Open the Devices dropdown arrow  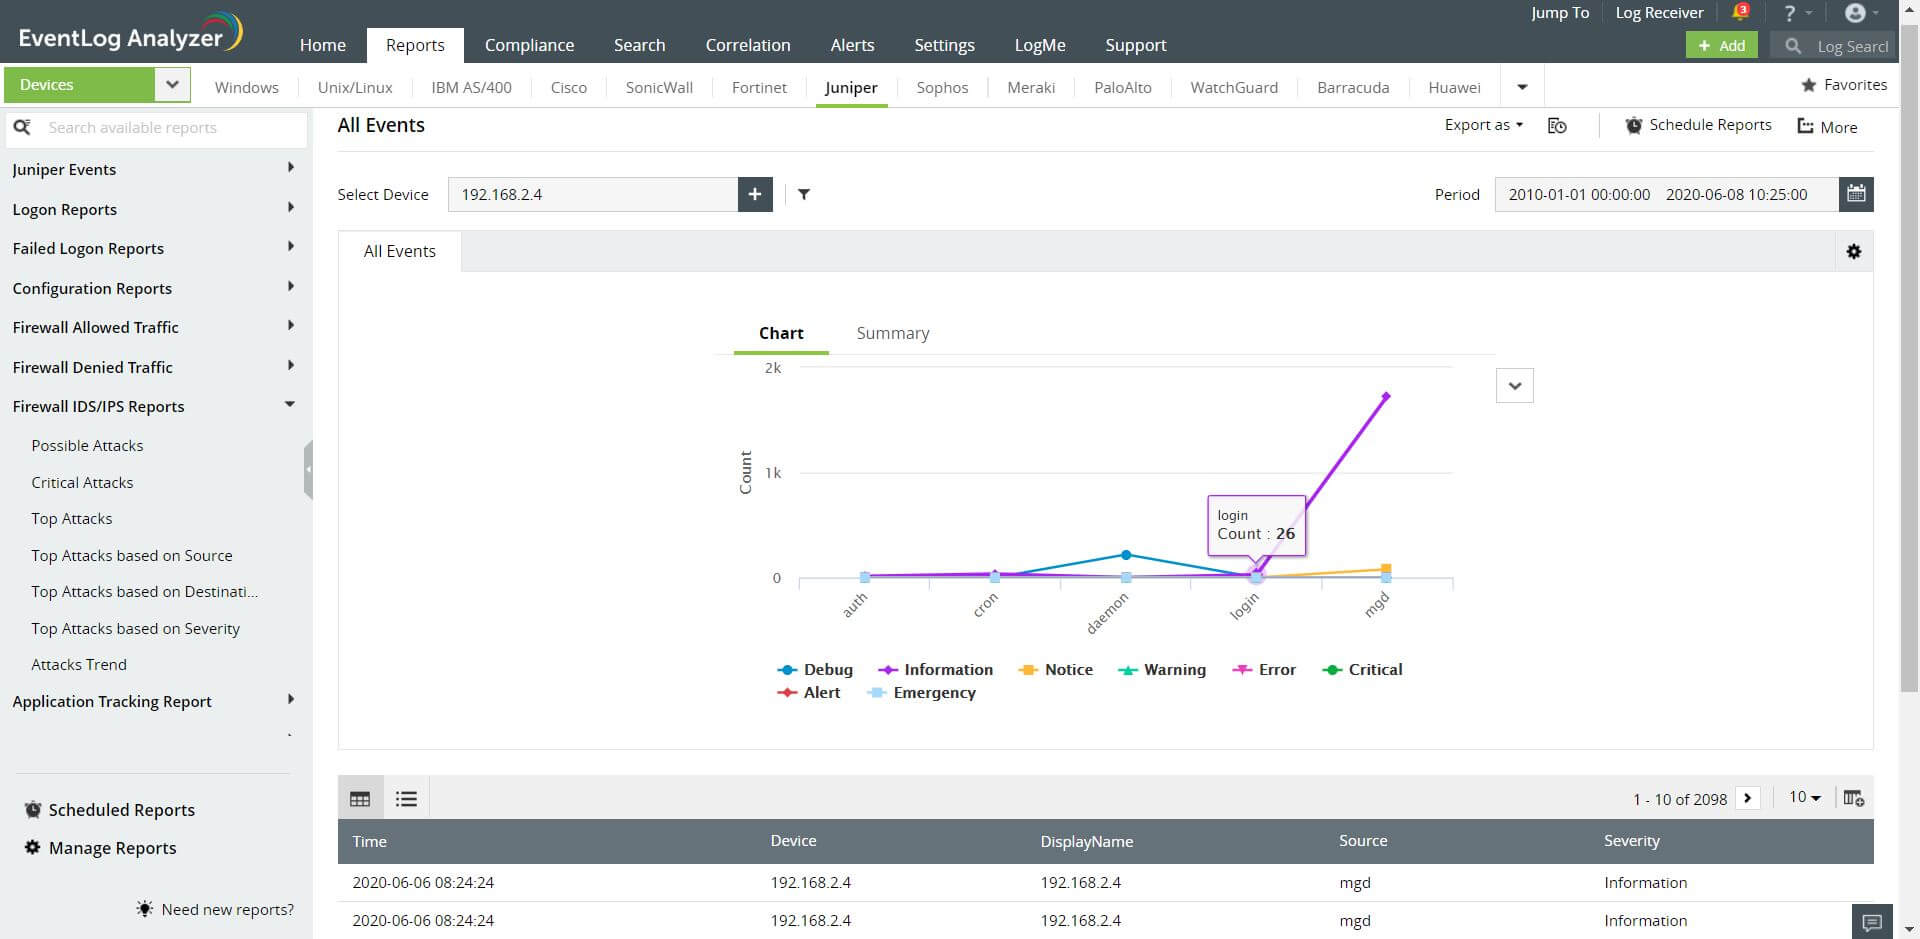coord(172,85)
